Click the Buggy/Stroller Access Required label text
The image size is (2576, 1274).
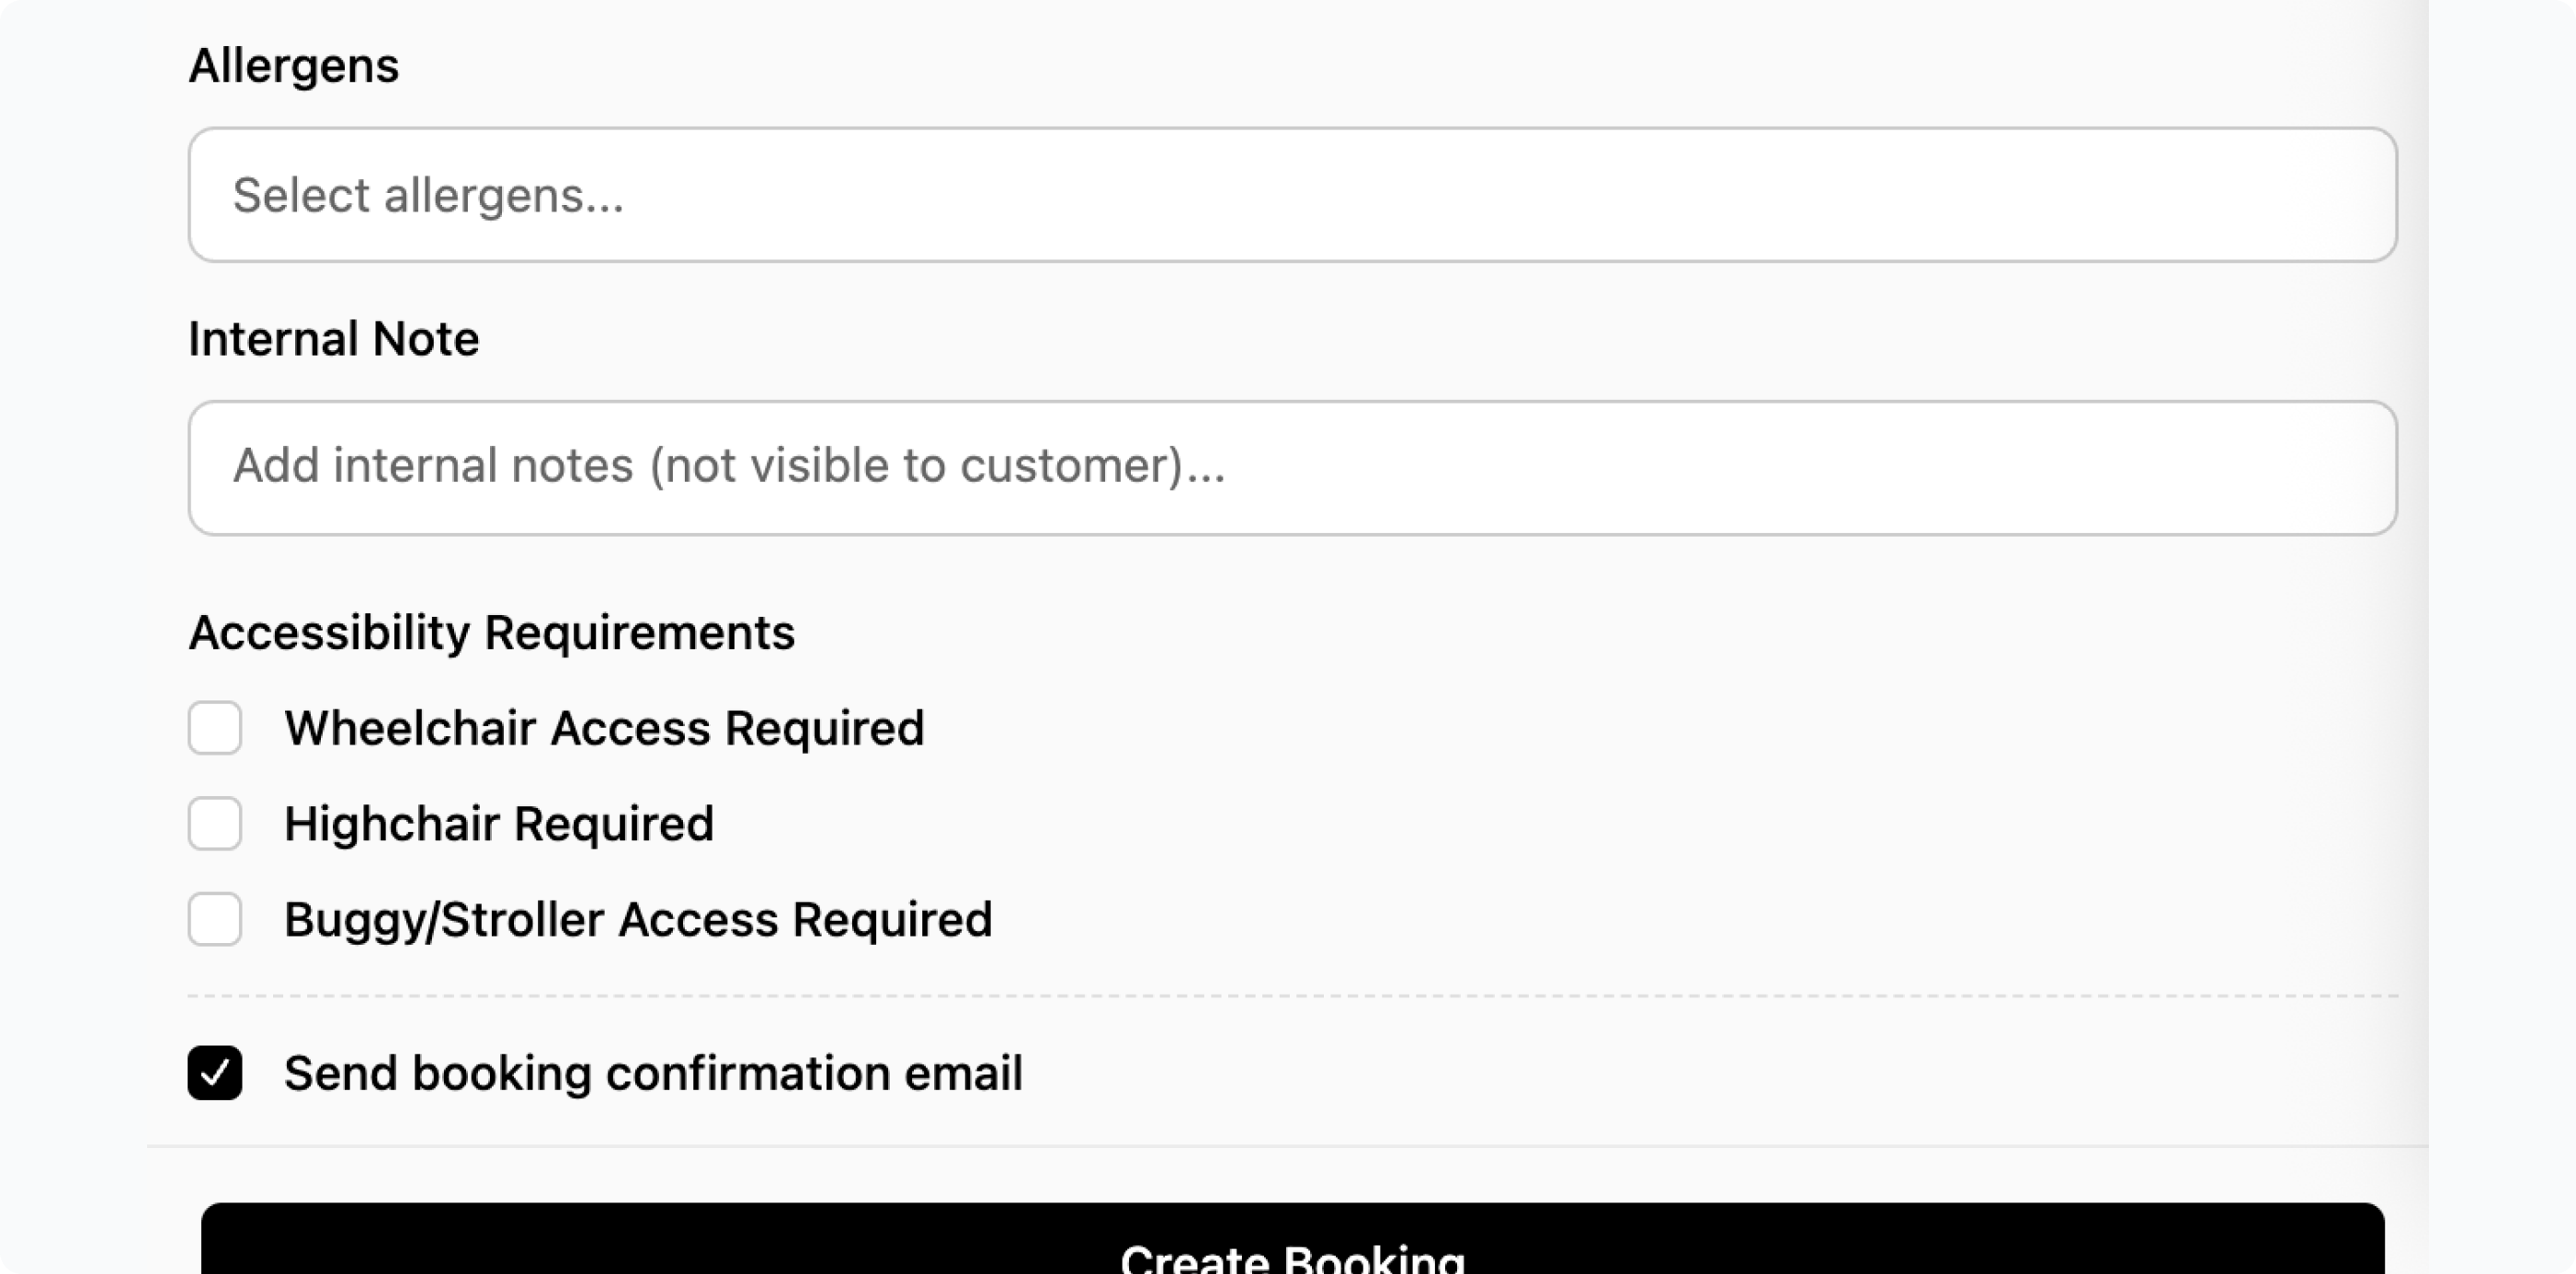[x=638, y=919]
